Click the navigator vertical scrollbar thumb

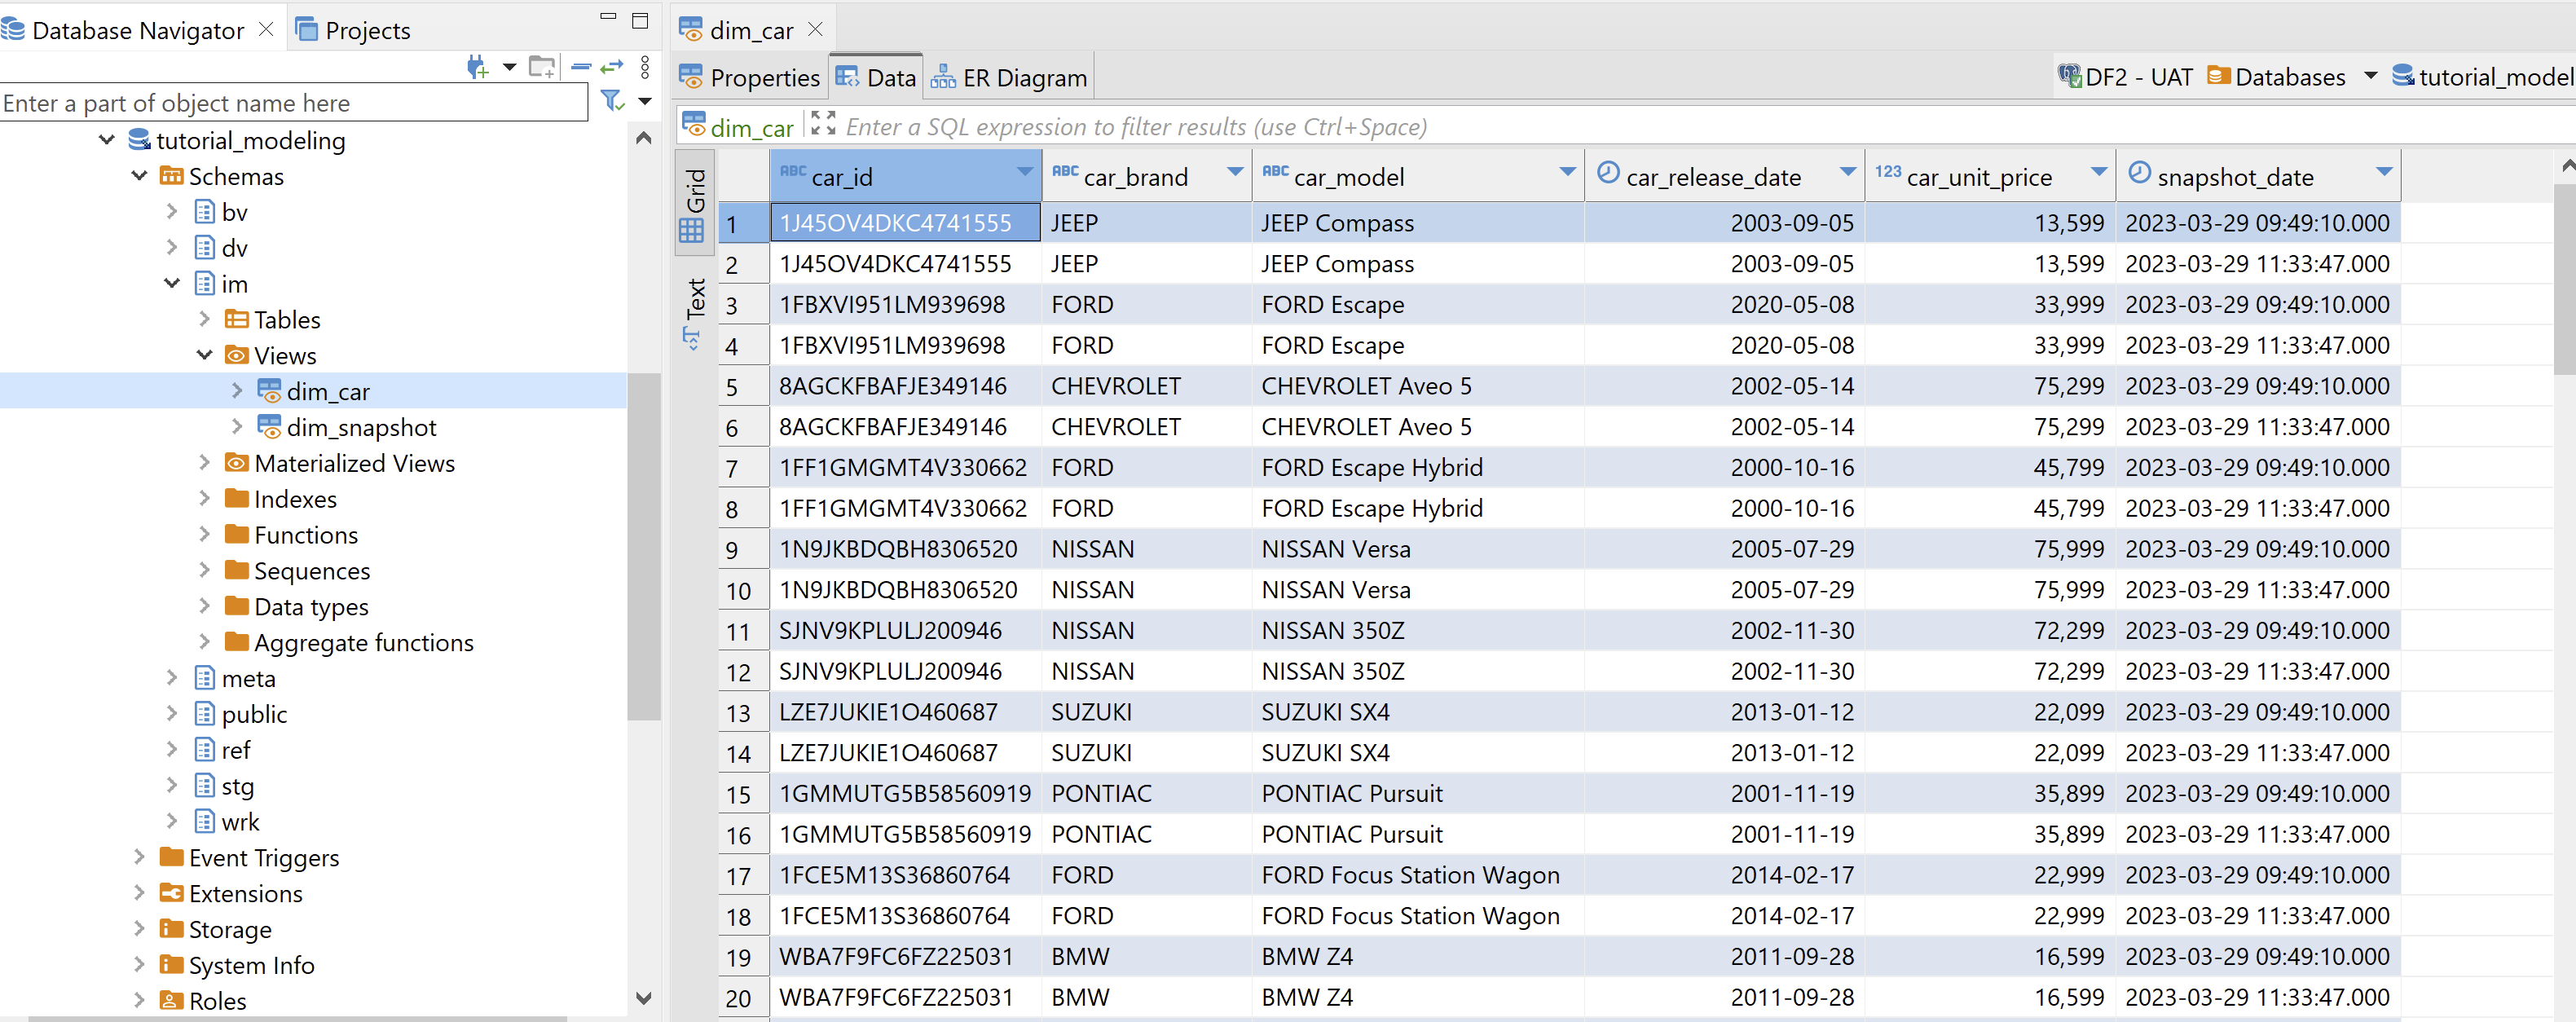[644, 545]
